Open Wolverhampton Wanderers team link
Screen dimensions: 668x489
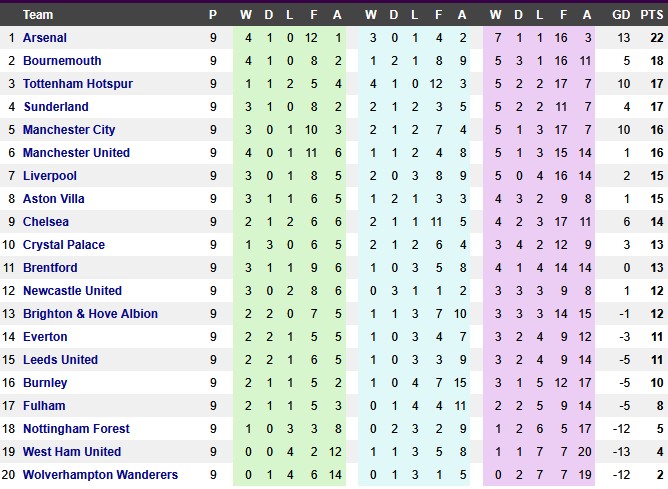coord(100,475)
